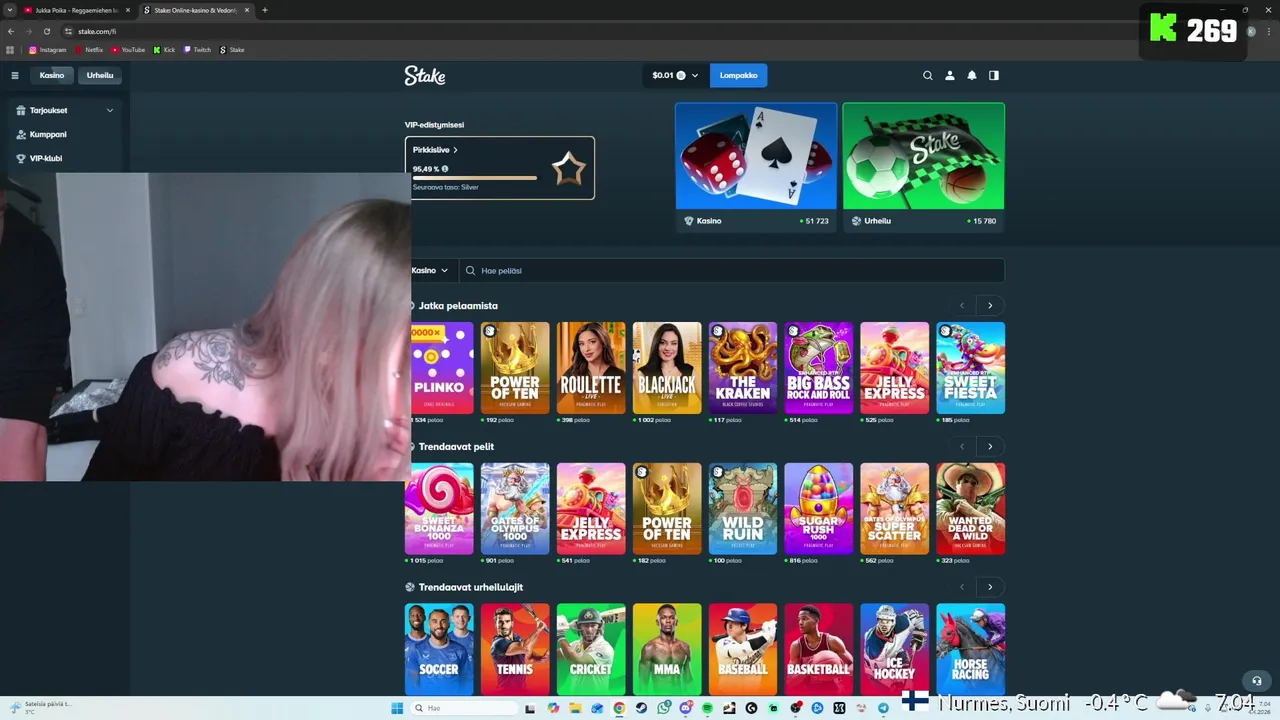Open the balance currency dropdown $0.01

coord(675,75)
